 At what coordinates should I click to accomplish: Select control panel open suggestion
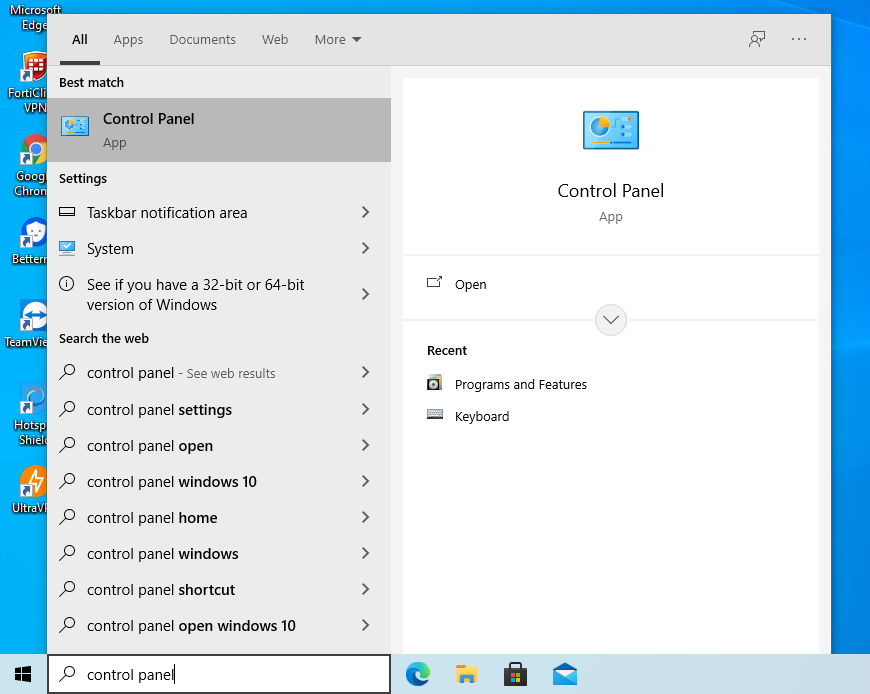tap(219, 445)
